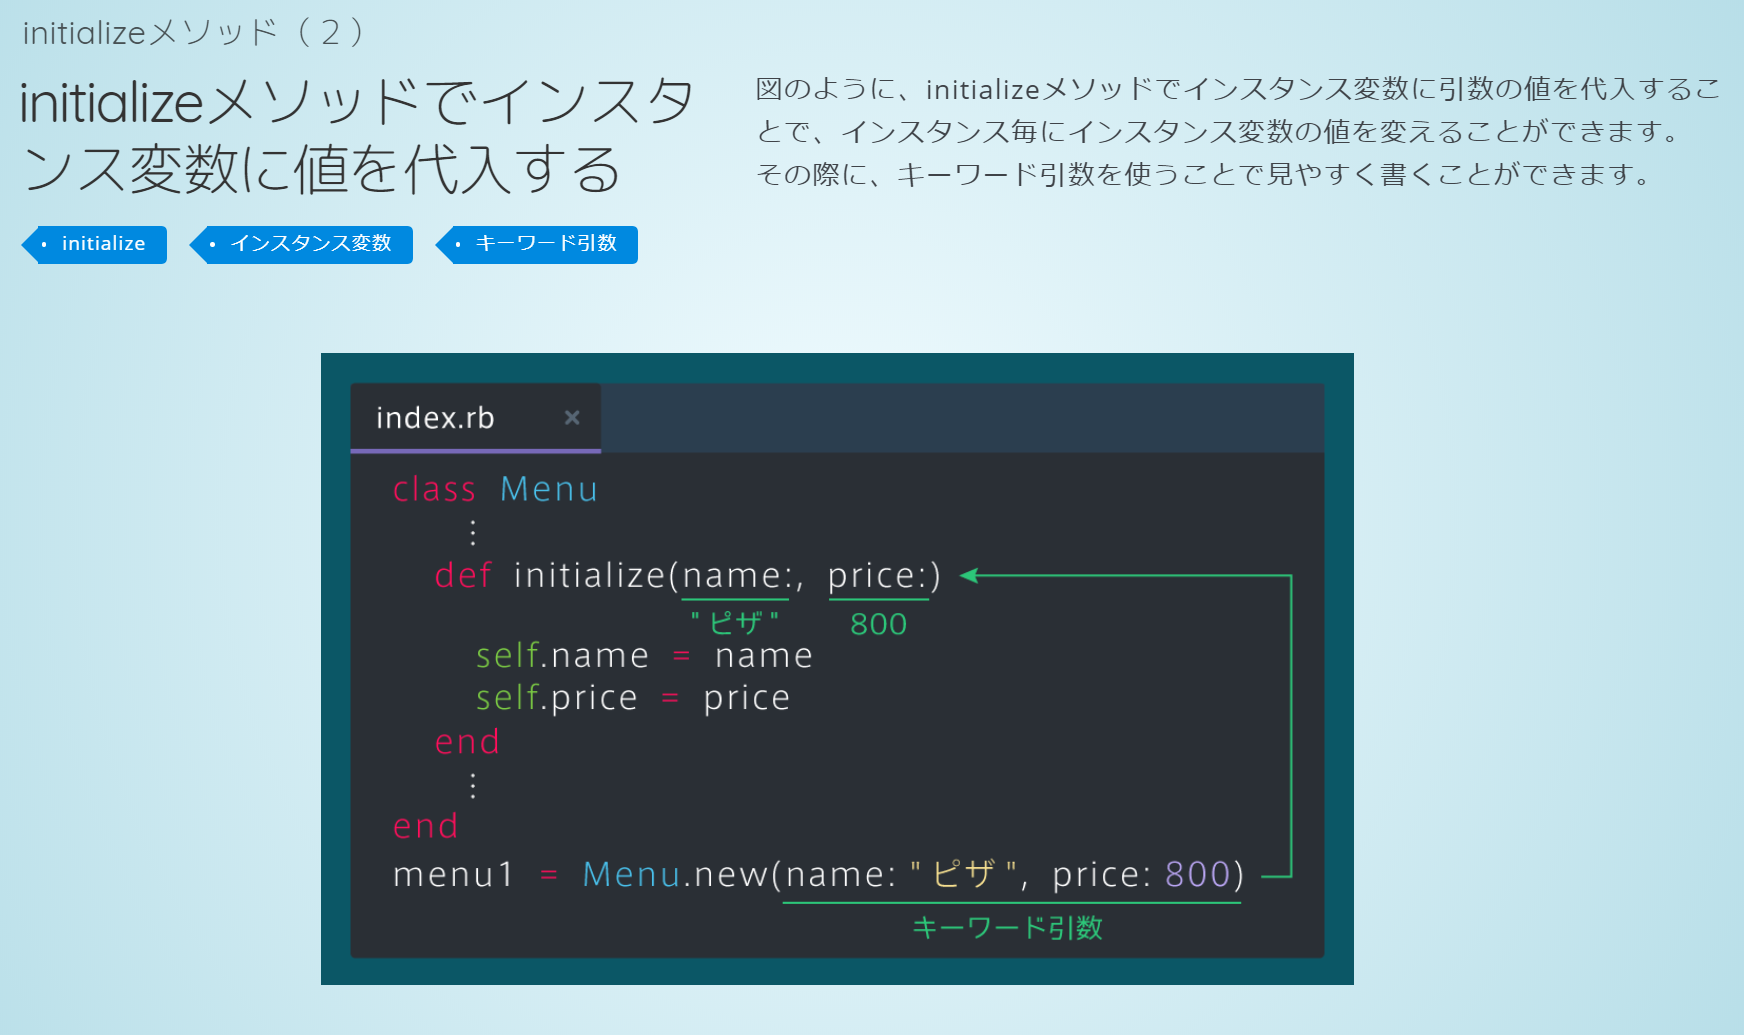Click the green 800 annotation under price:

click(878, 624)
